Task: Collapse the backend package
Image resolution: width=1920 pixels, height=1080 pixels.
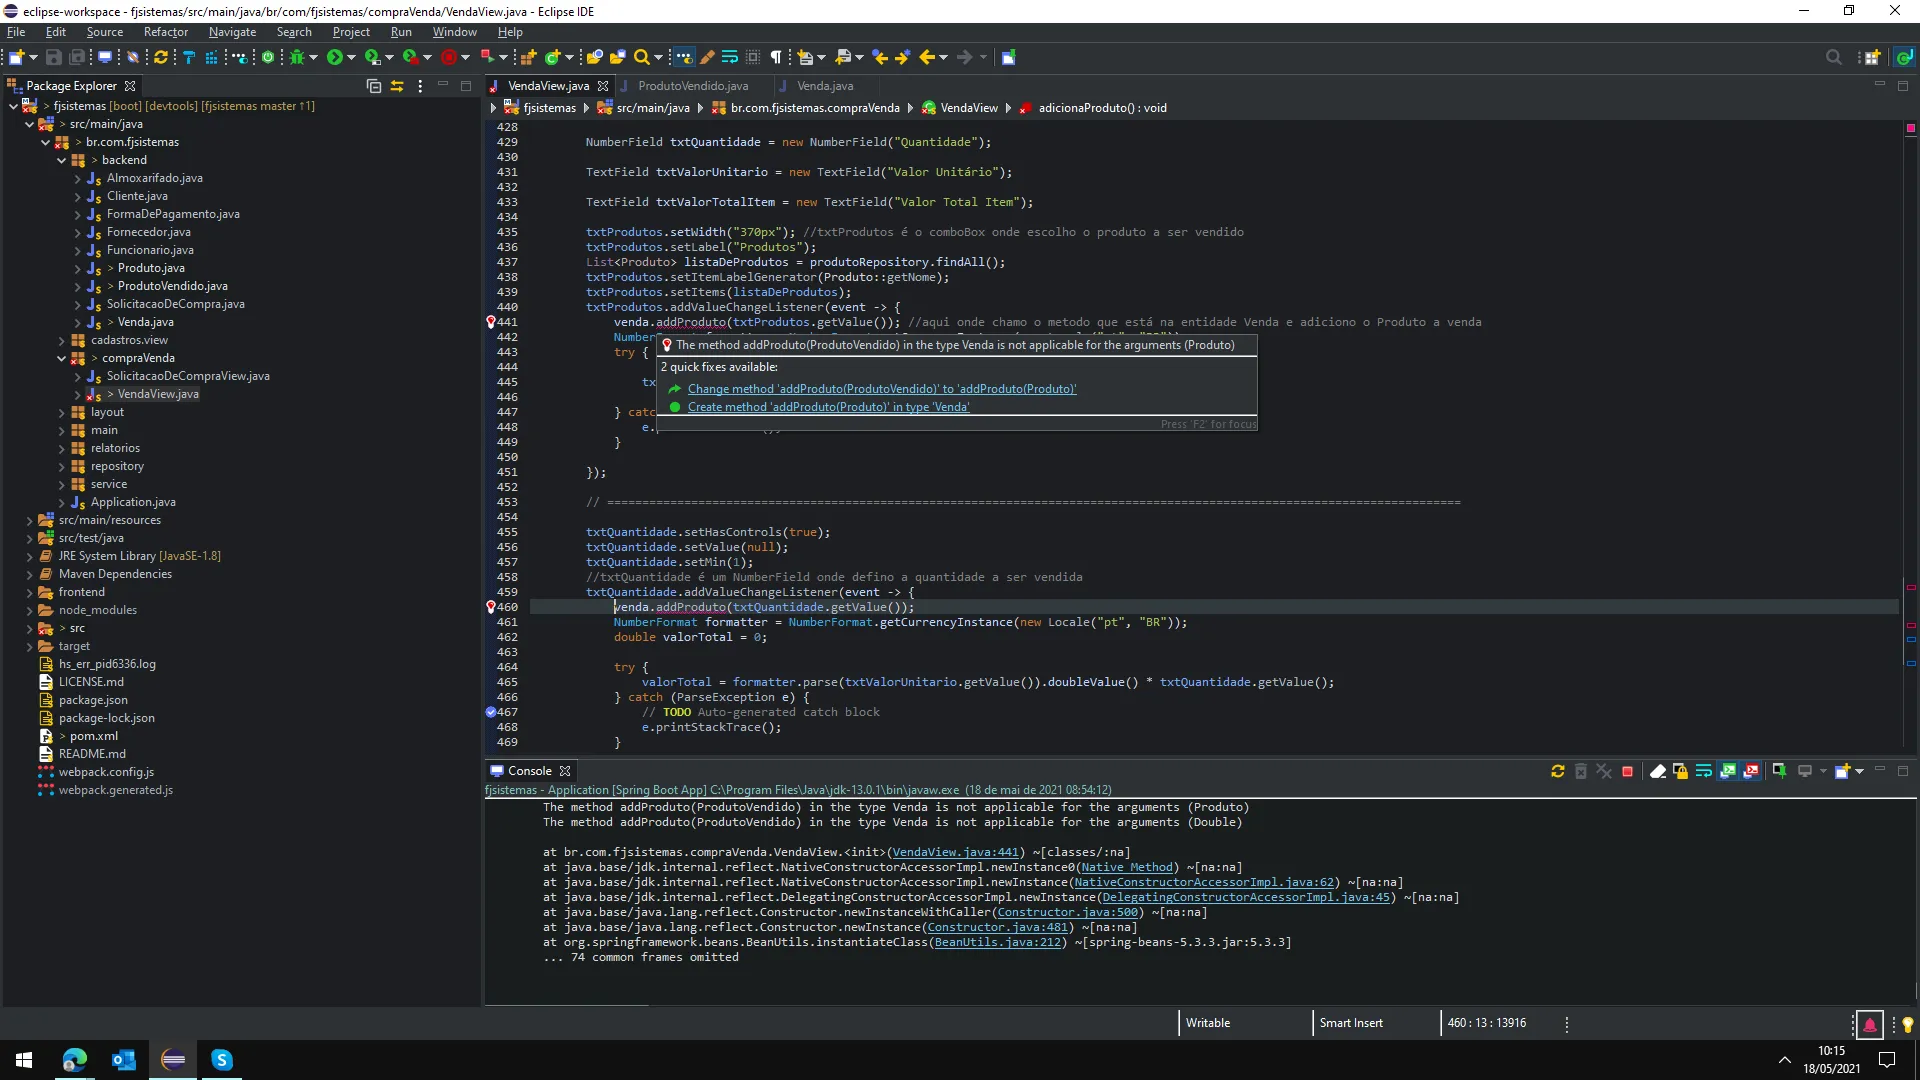Action: click(61, 160)
